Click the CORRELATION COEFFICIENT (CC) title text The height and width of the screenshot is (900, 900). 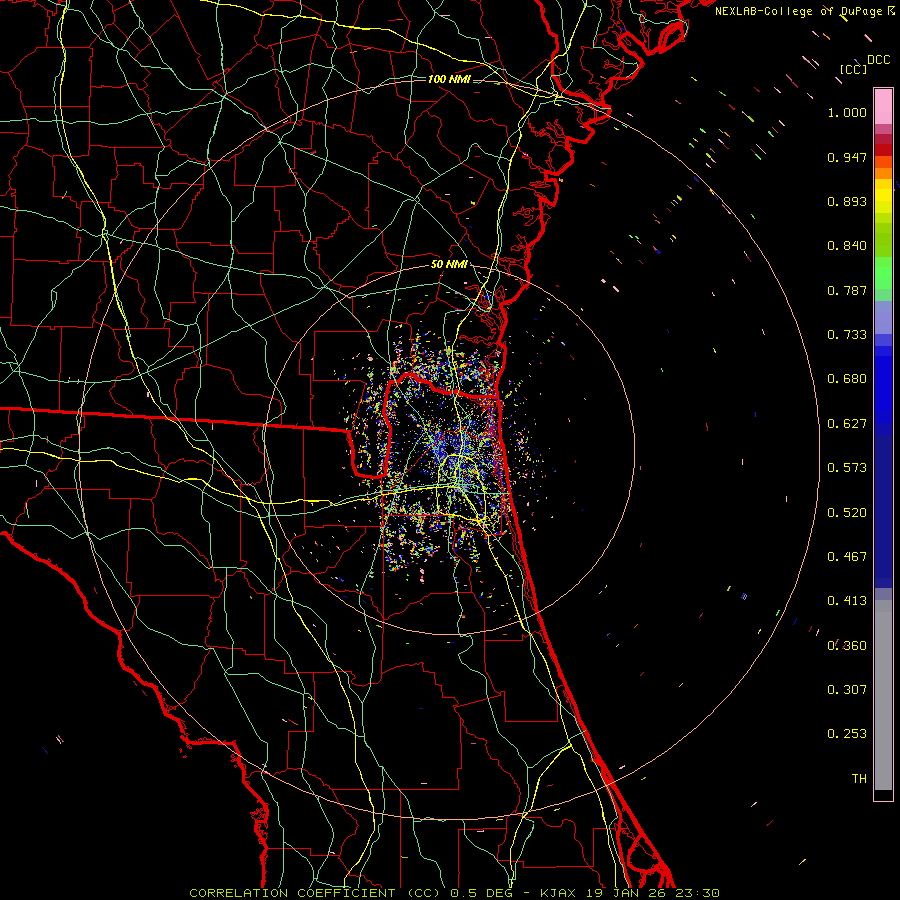coord(315,893)
